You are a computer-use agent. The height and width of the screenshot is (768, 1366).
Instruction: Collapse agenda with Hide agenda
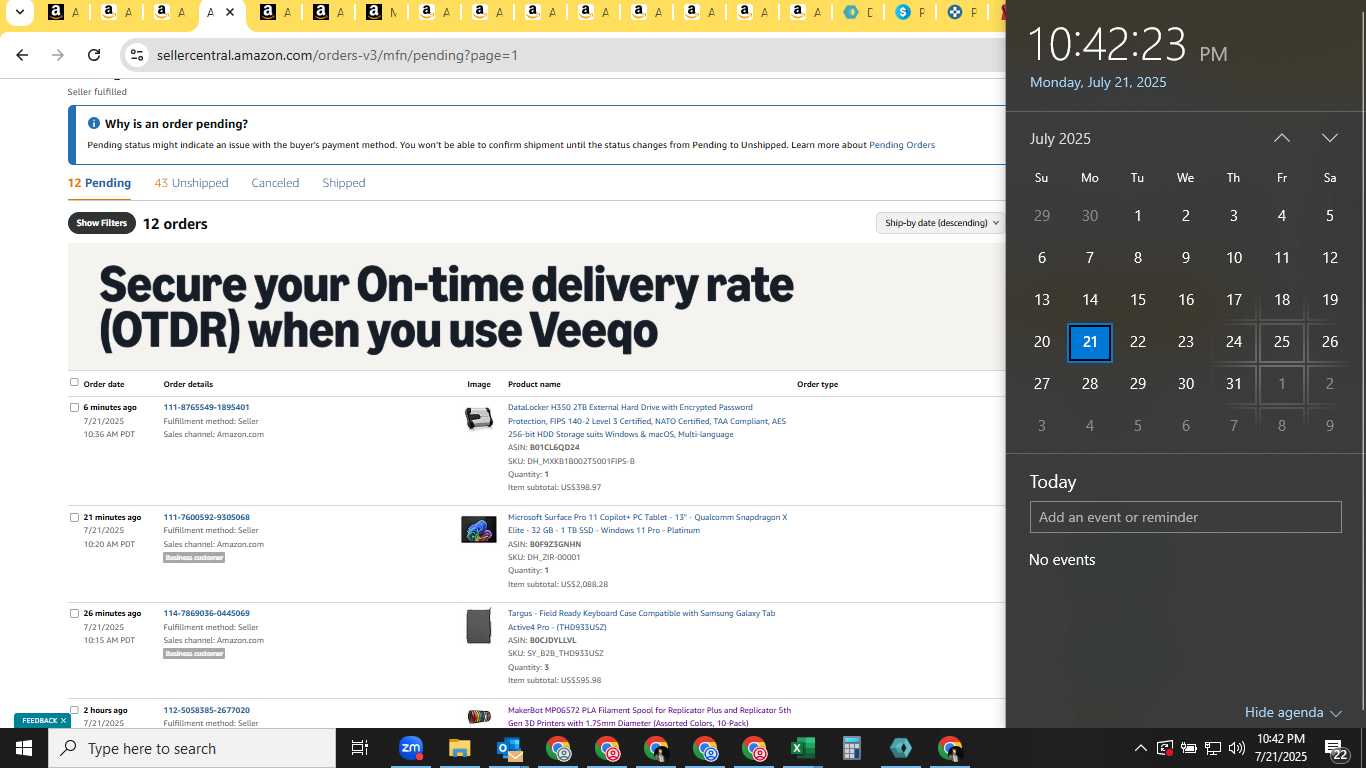coord(1292,712)
